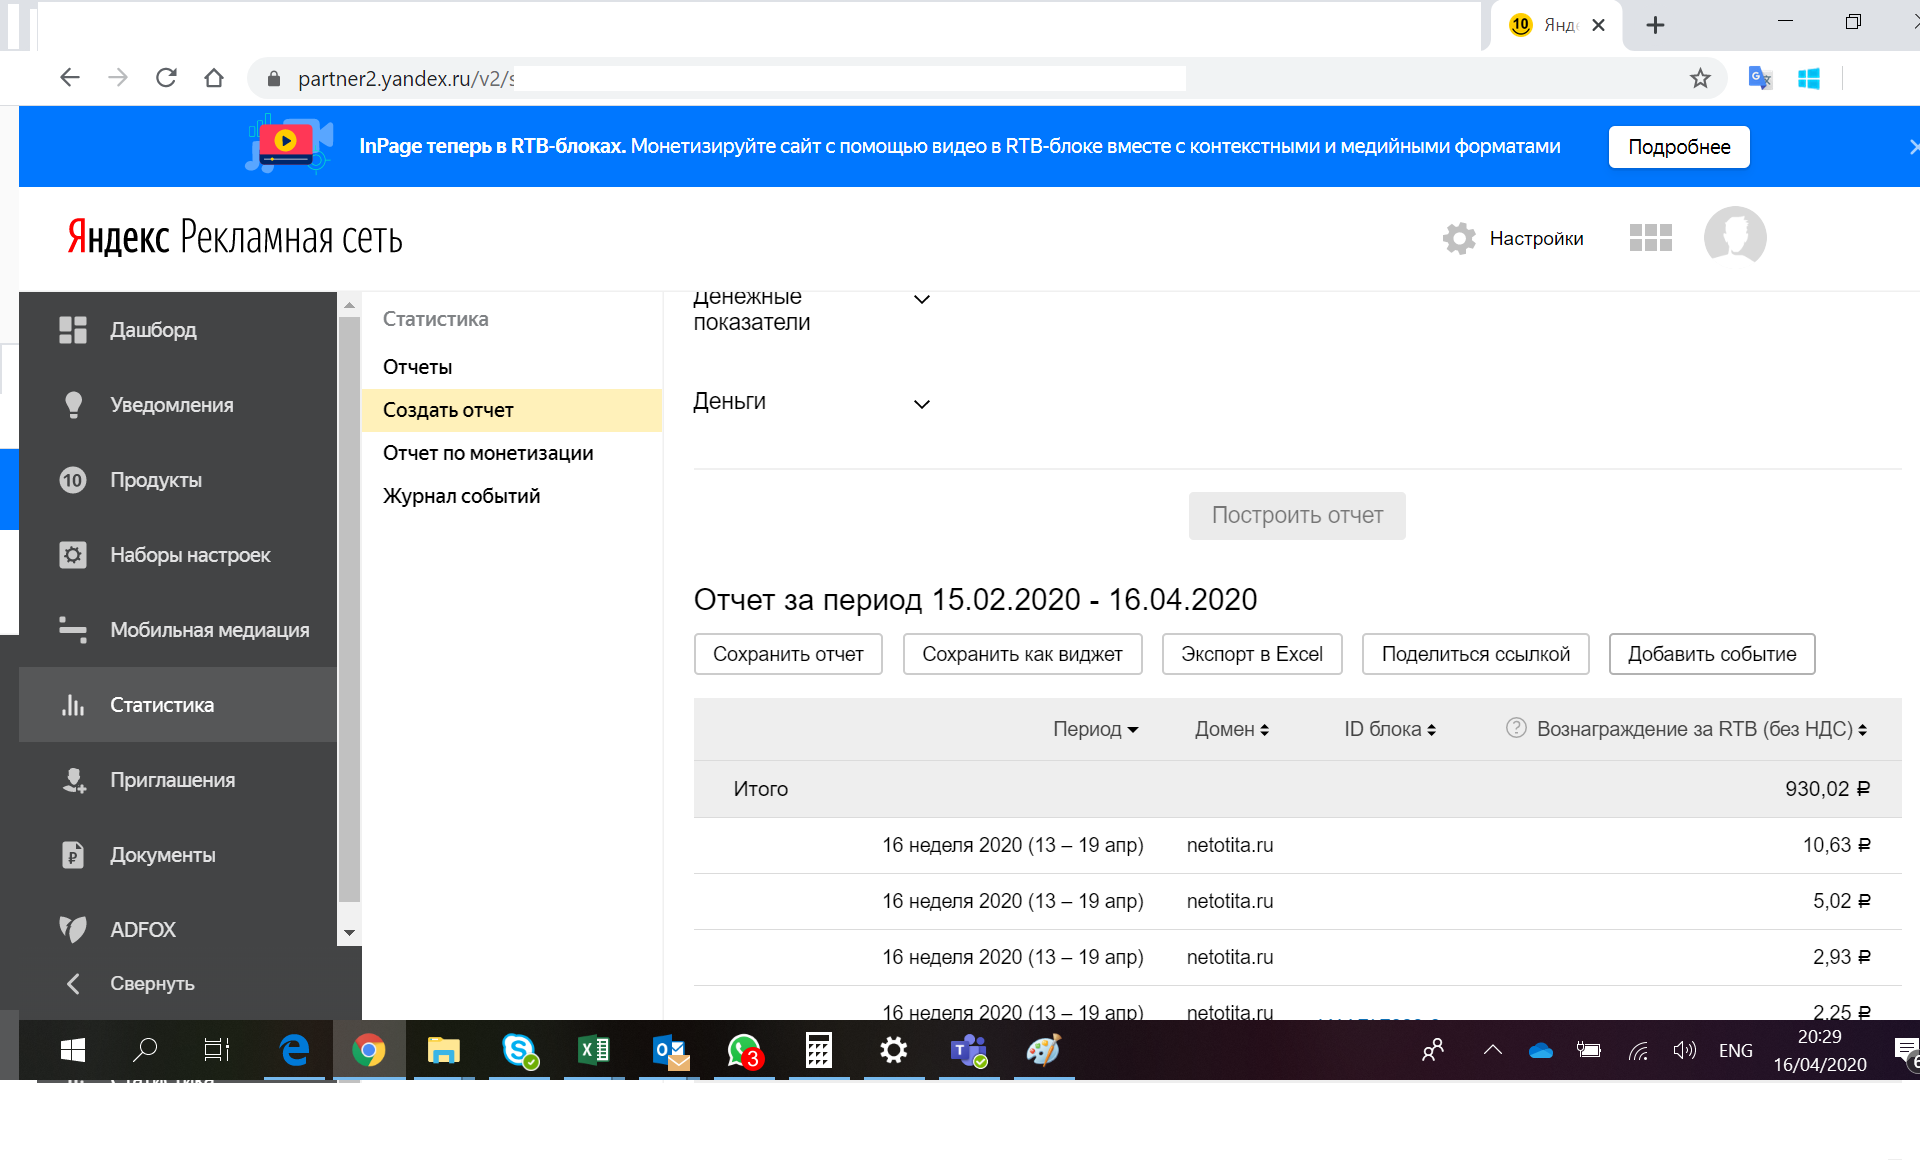The image size is (1920, 1160).
Task: Bookmark page with star icon
Action: pyautogui.click(x=1700, y=78)
